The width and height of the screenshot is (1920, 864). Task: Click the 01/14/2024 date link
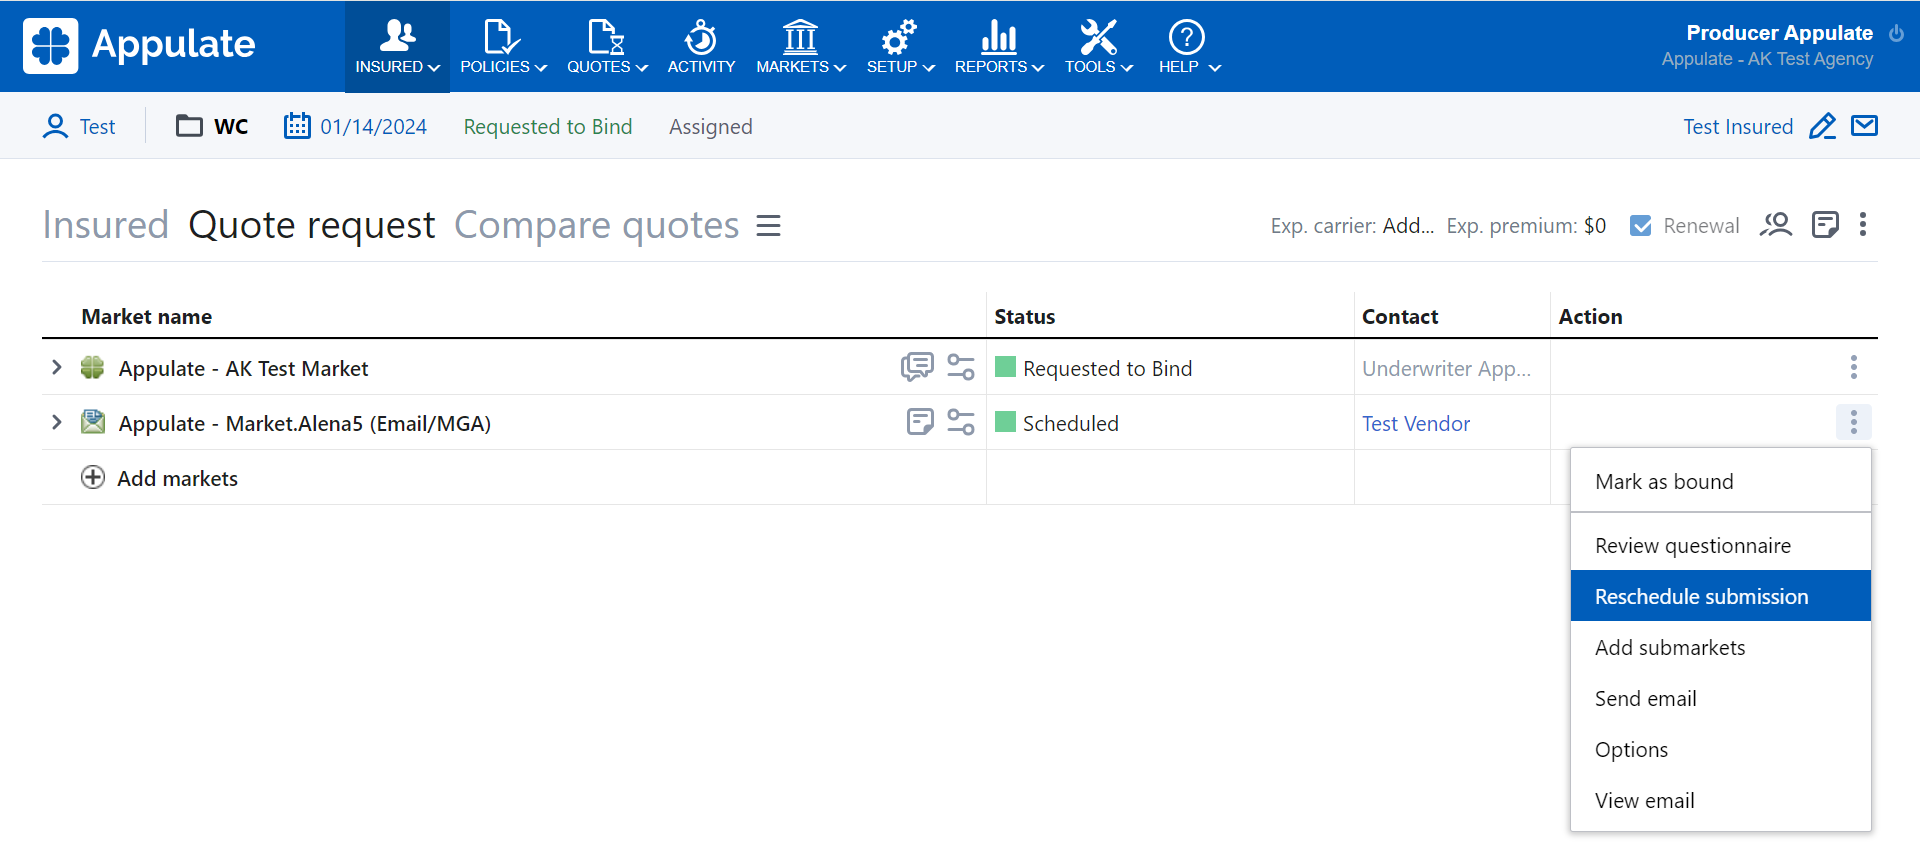pyautogui.click(x=373, y=127)
